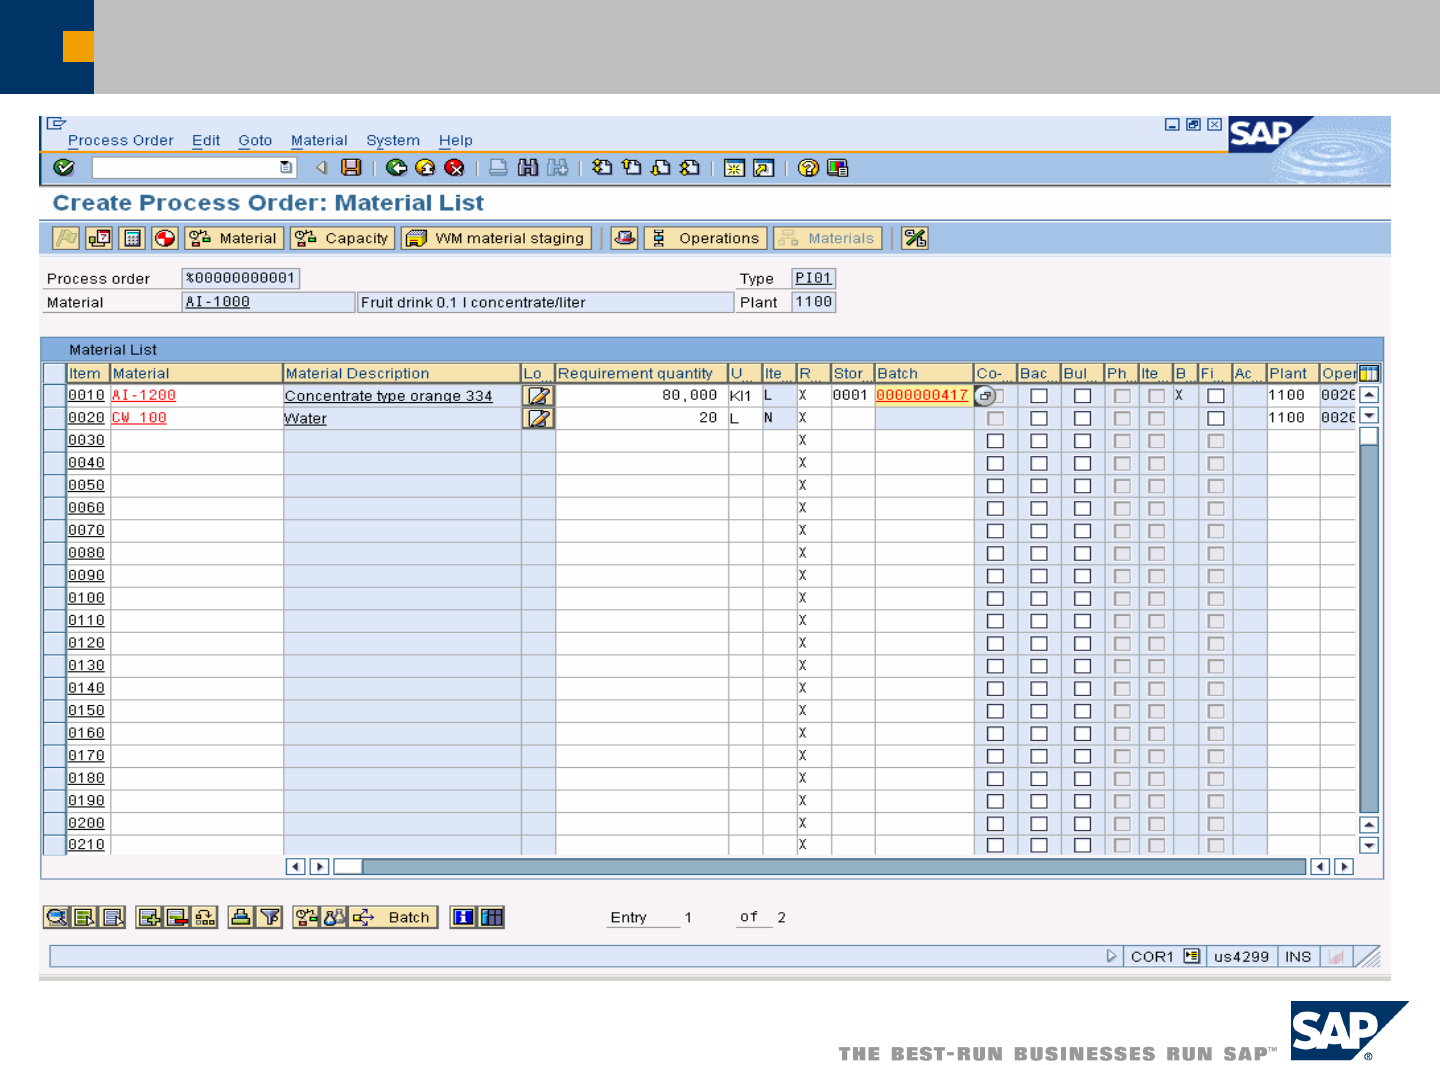
Task: Toggle Bul checkbox for item 0040
Action: click(x=1082, y=463)
